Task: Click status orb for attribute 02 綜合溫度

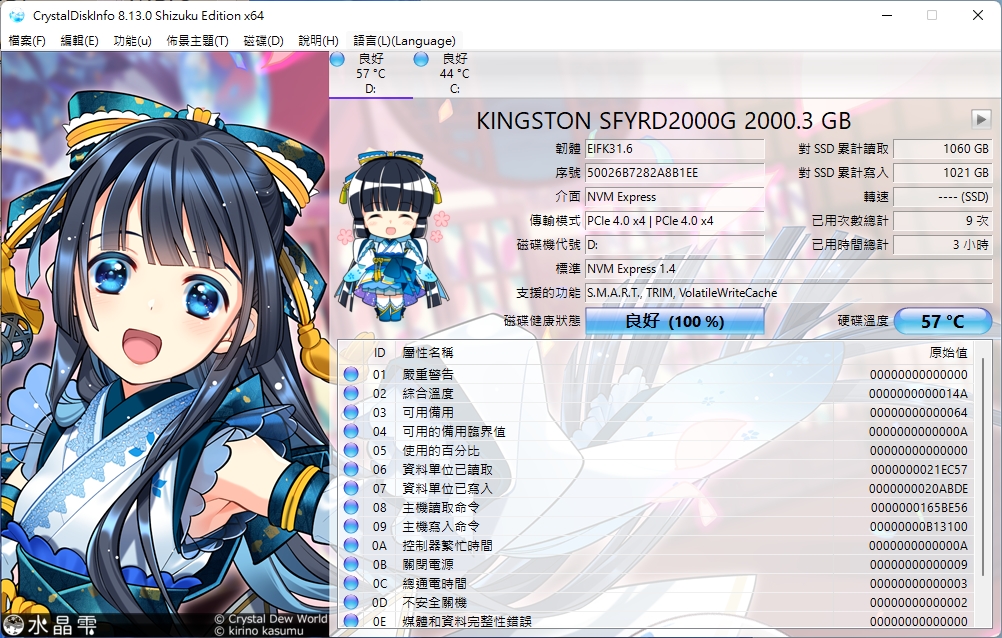Action: click(x=351, y=393)
